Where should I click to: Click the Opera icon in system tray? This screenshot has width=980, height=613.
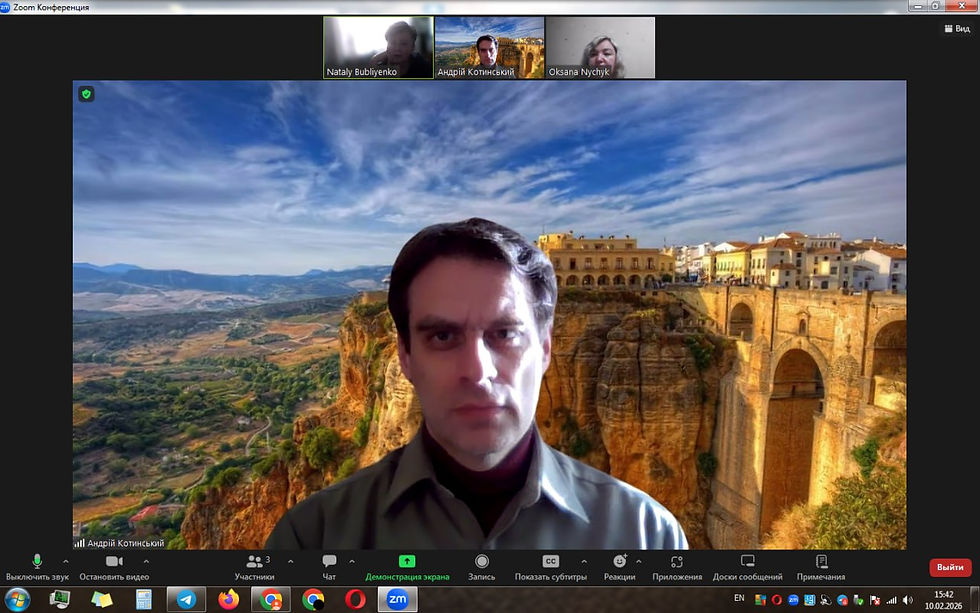(777, 600)
